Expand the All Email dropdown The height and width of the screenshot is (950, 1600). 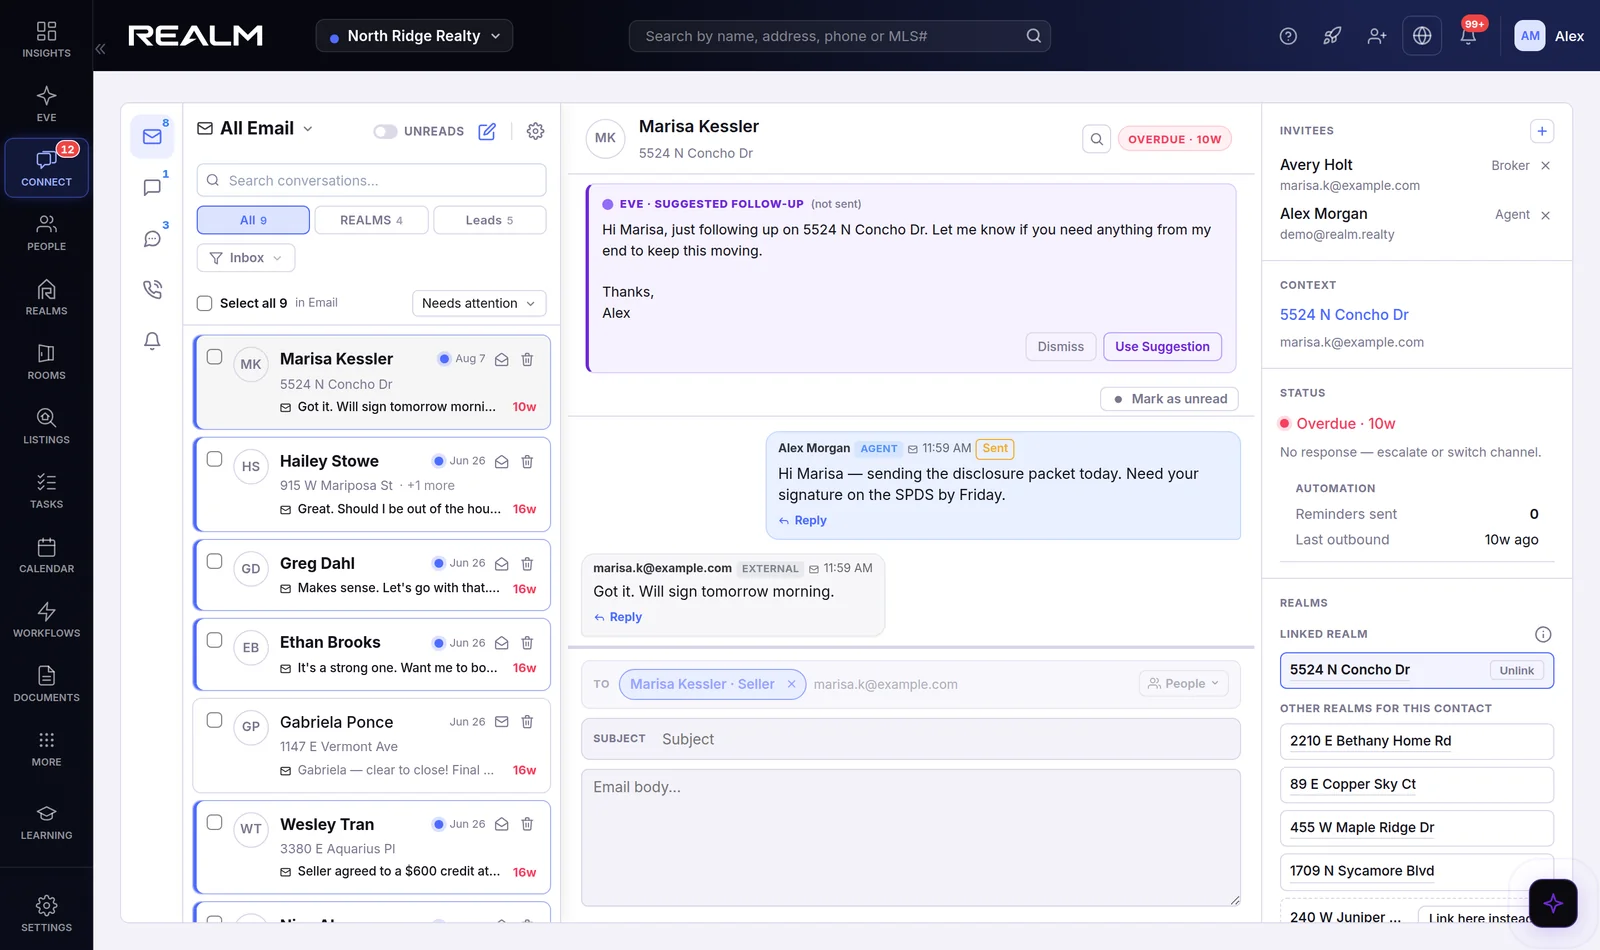tap(255, 128)
